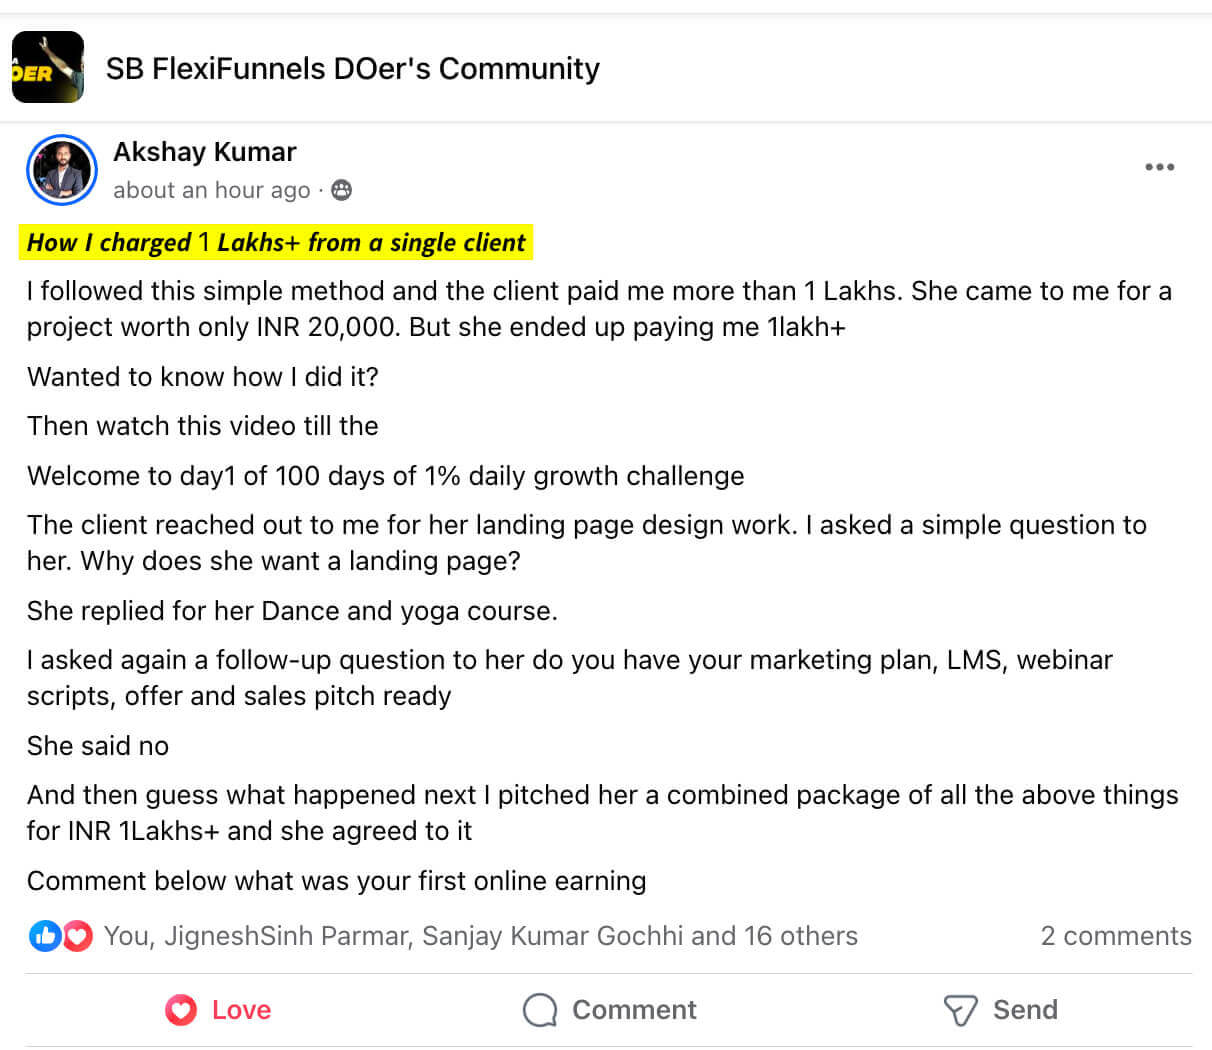Open the three-dot post options menu

click(1159, 167)
